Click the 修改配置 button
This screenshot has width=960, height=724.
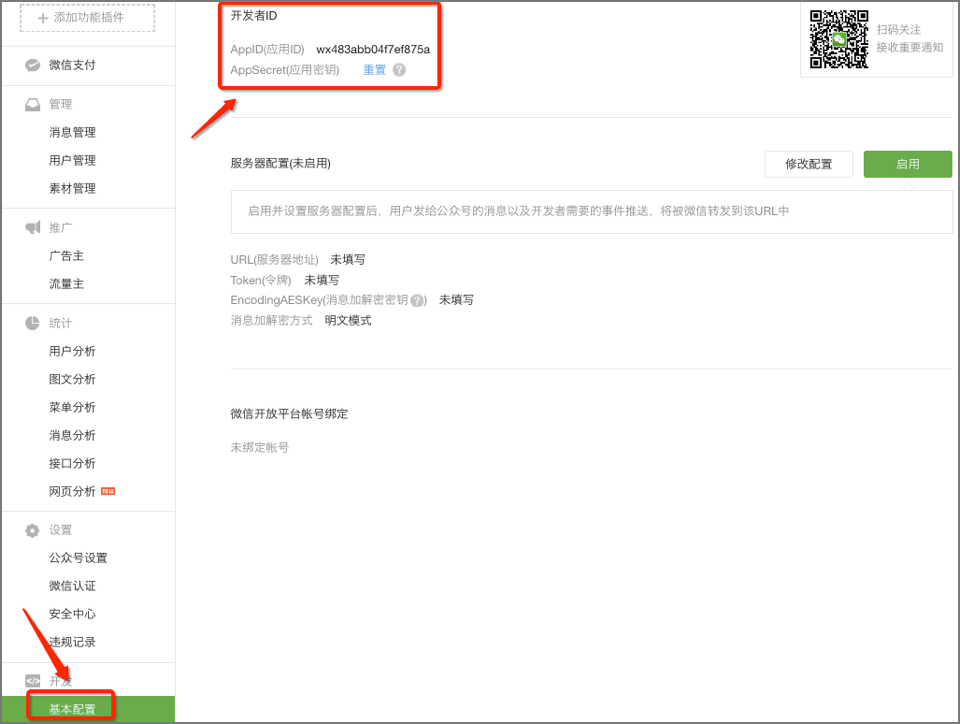click(x=808, y=164)
